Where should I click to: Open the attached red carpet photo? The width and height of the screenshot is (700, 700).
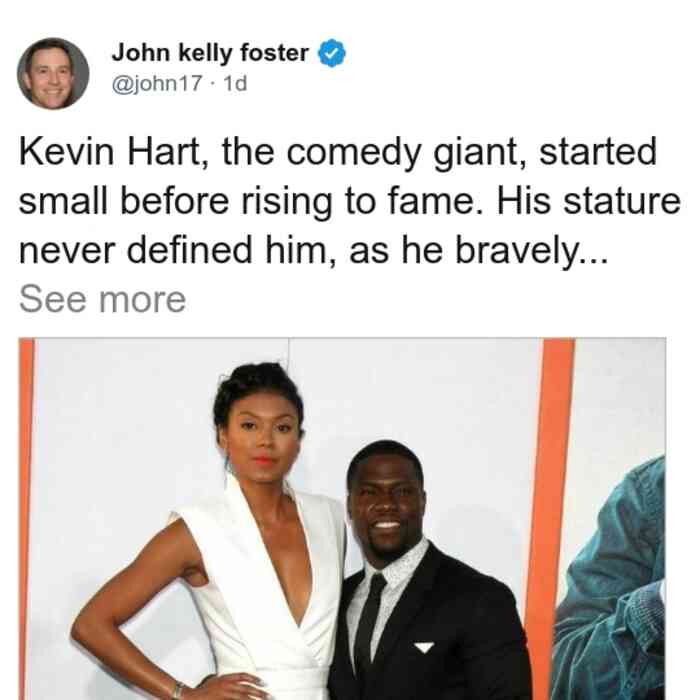(x=342, y=519)
